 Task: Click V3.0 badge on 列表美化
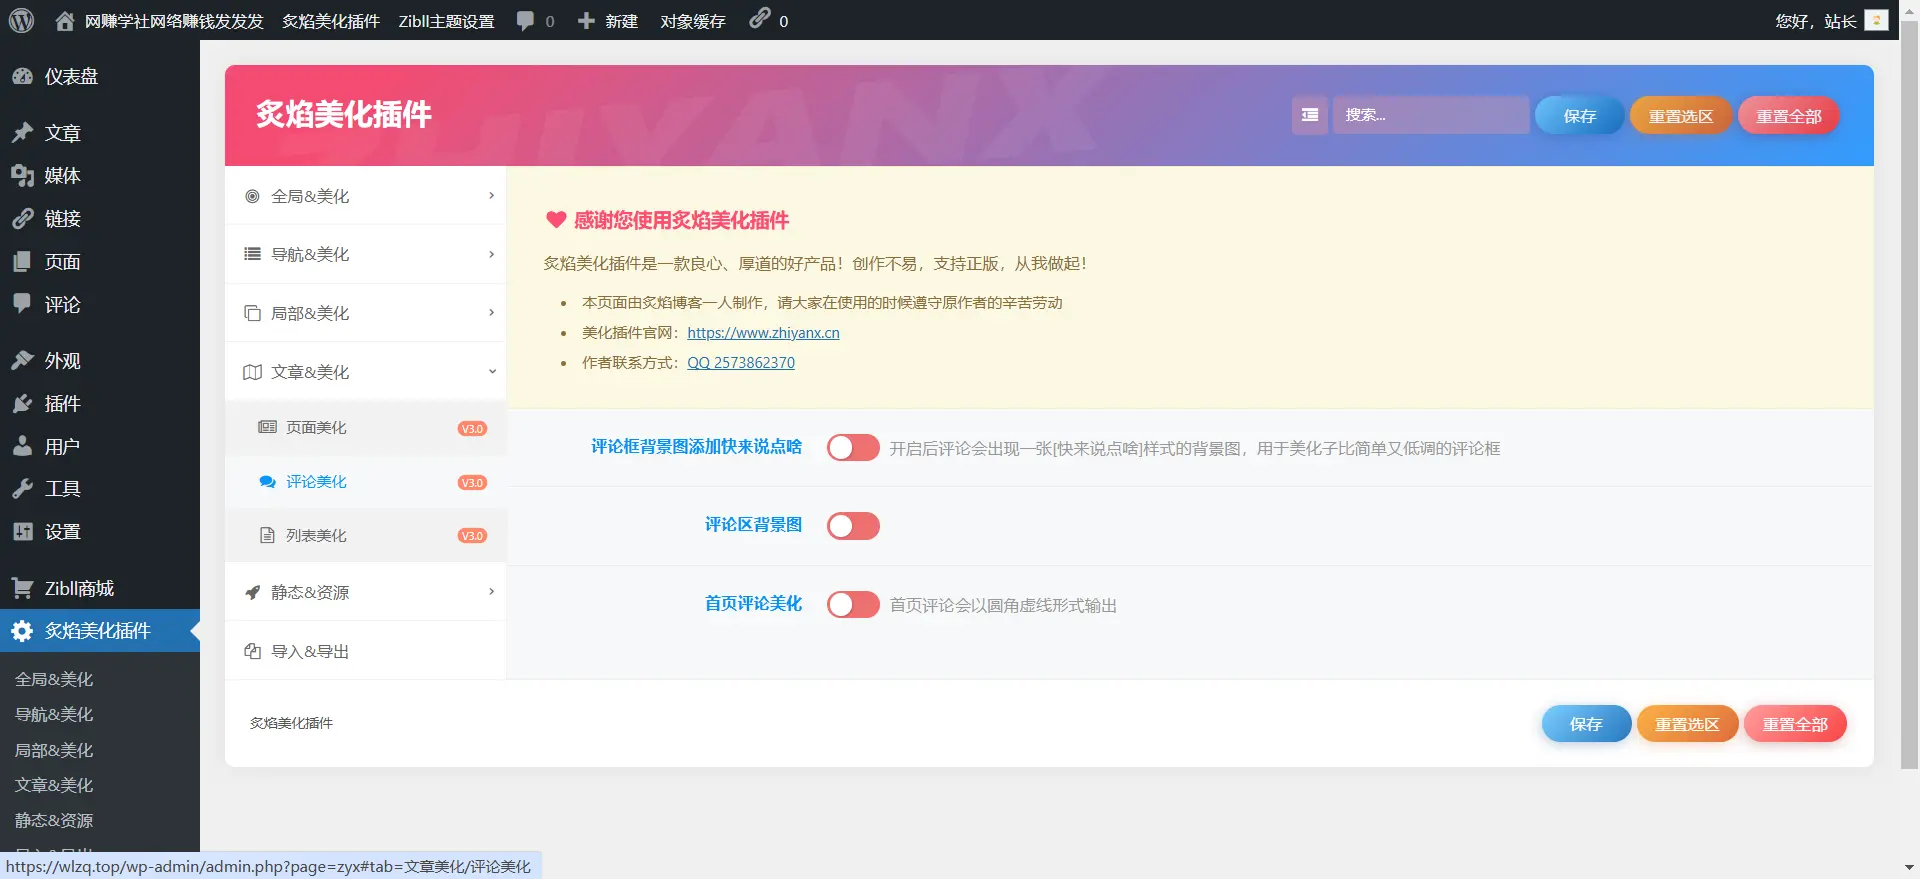472,536
